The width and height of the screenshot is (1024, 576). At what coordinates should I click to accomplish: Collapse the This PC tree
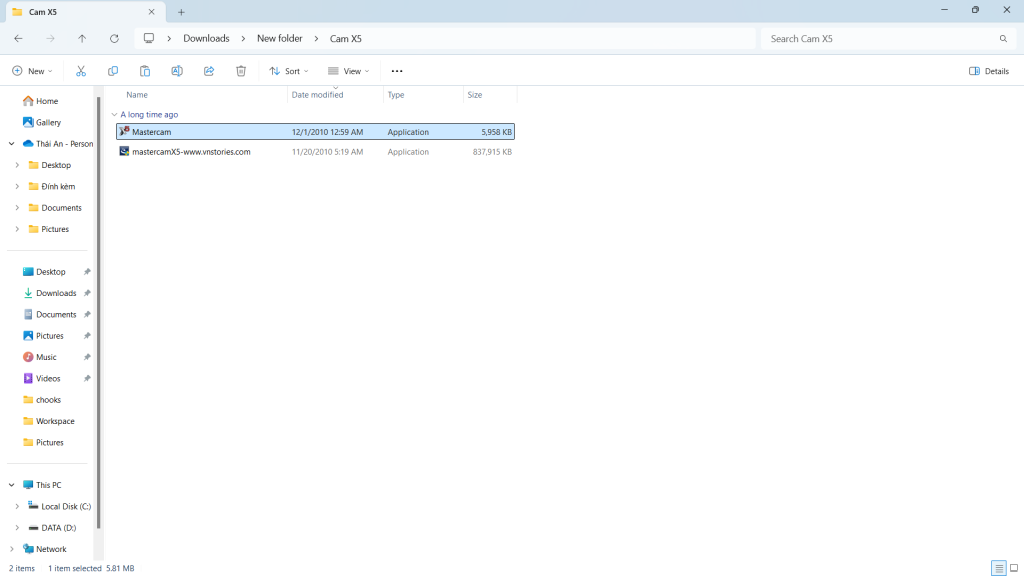tap(12, 485)
